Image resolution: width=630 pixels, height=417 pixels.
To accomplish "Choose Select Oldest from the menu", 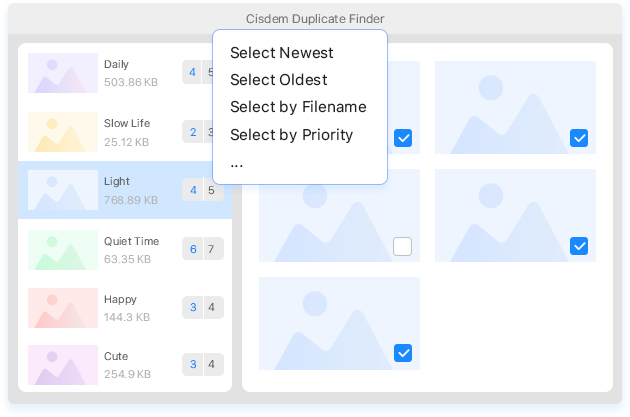I will (279, 80).
